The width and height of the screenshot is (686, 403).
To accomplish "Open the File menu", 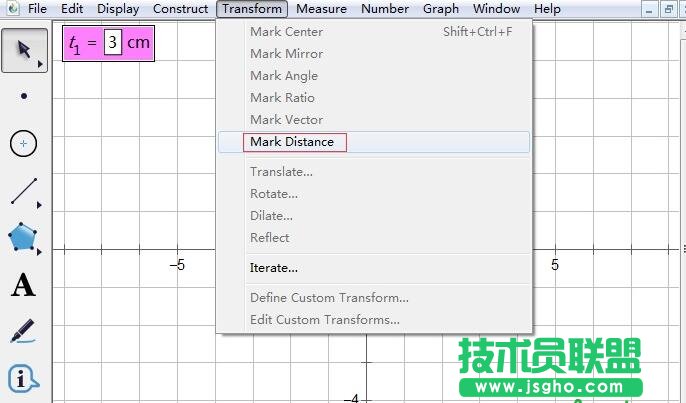I will tap(38, 9).
